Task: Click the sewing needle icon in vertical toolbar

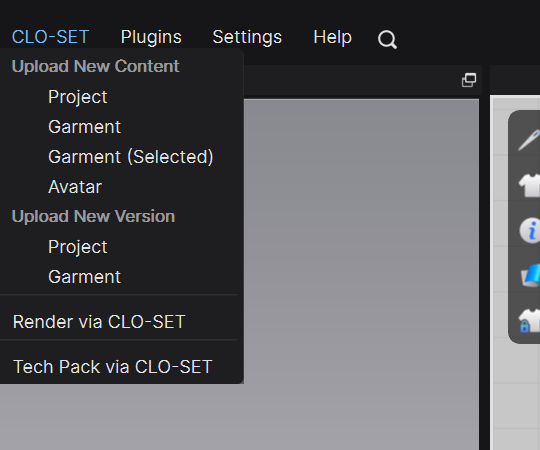Action: point(530,139)
